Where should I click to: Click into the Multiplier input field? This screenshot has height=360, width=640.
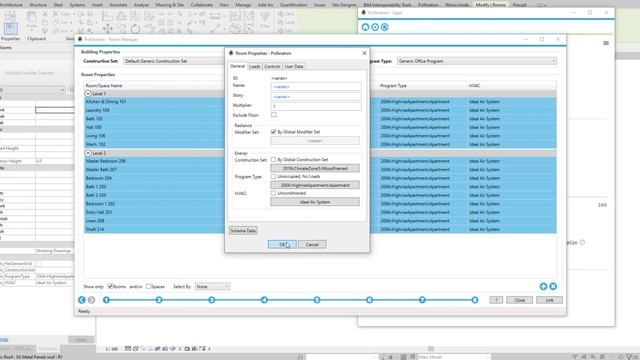[x=316, y=106]
